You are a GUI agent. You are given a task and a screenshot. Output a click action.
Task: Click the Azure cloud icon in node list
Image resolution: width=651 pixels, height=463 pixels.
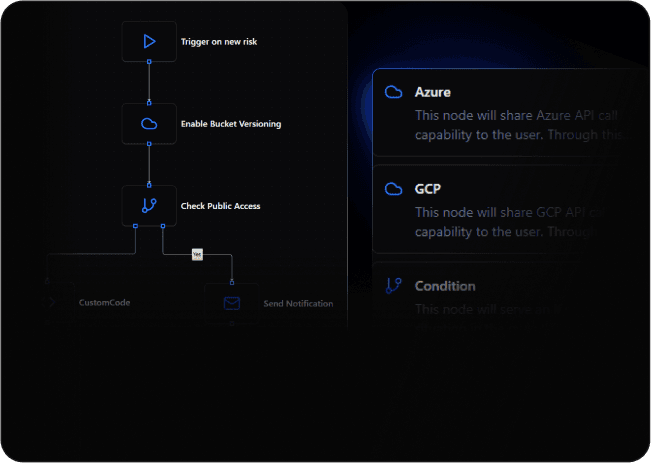tap(393, 92)
